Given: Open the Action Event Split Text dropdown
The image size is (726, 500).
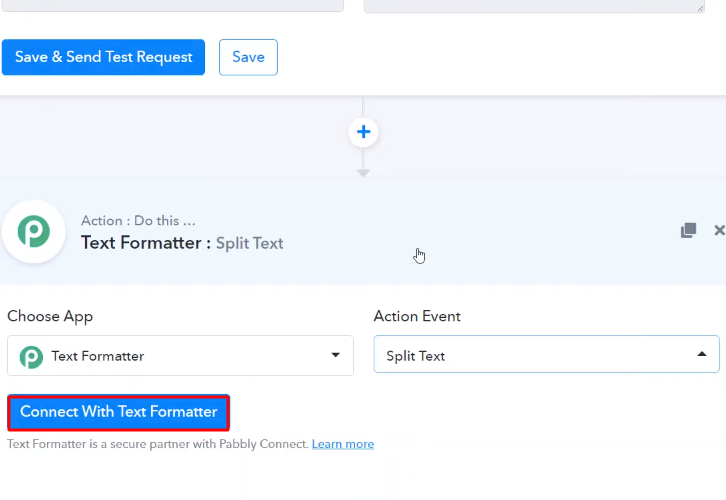Looking at the screenshot, I should [546, 354].
